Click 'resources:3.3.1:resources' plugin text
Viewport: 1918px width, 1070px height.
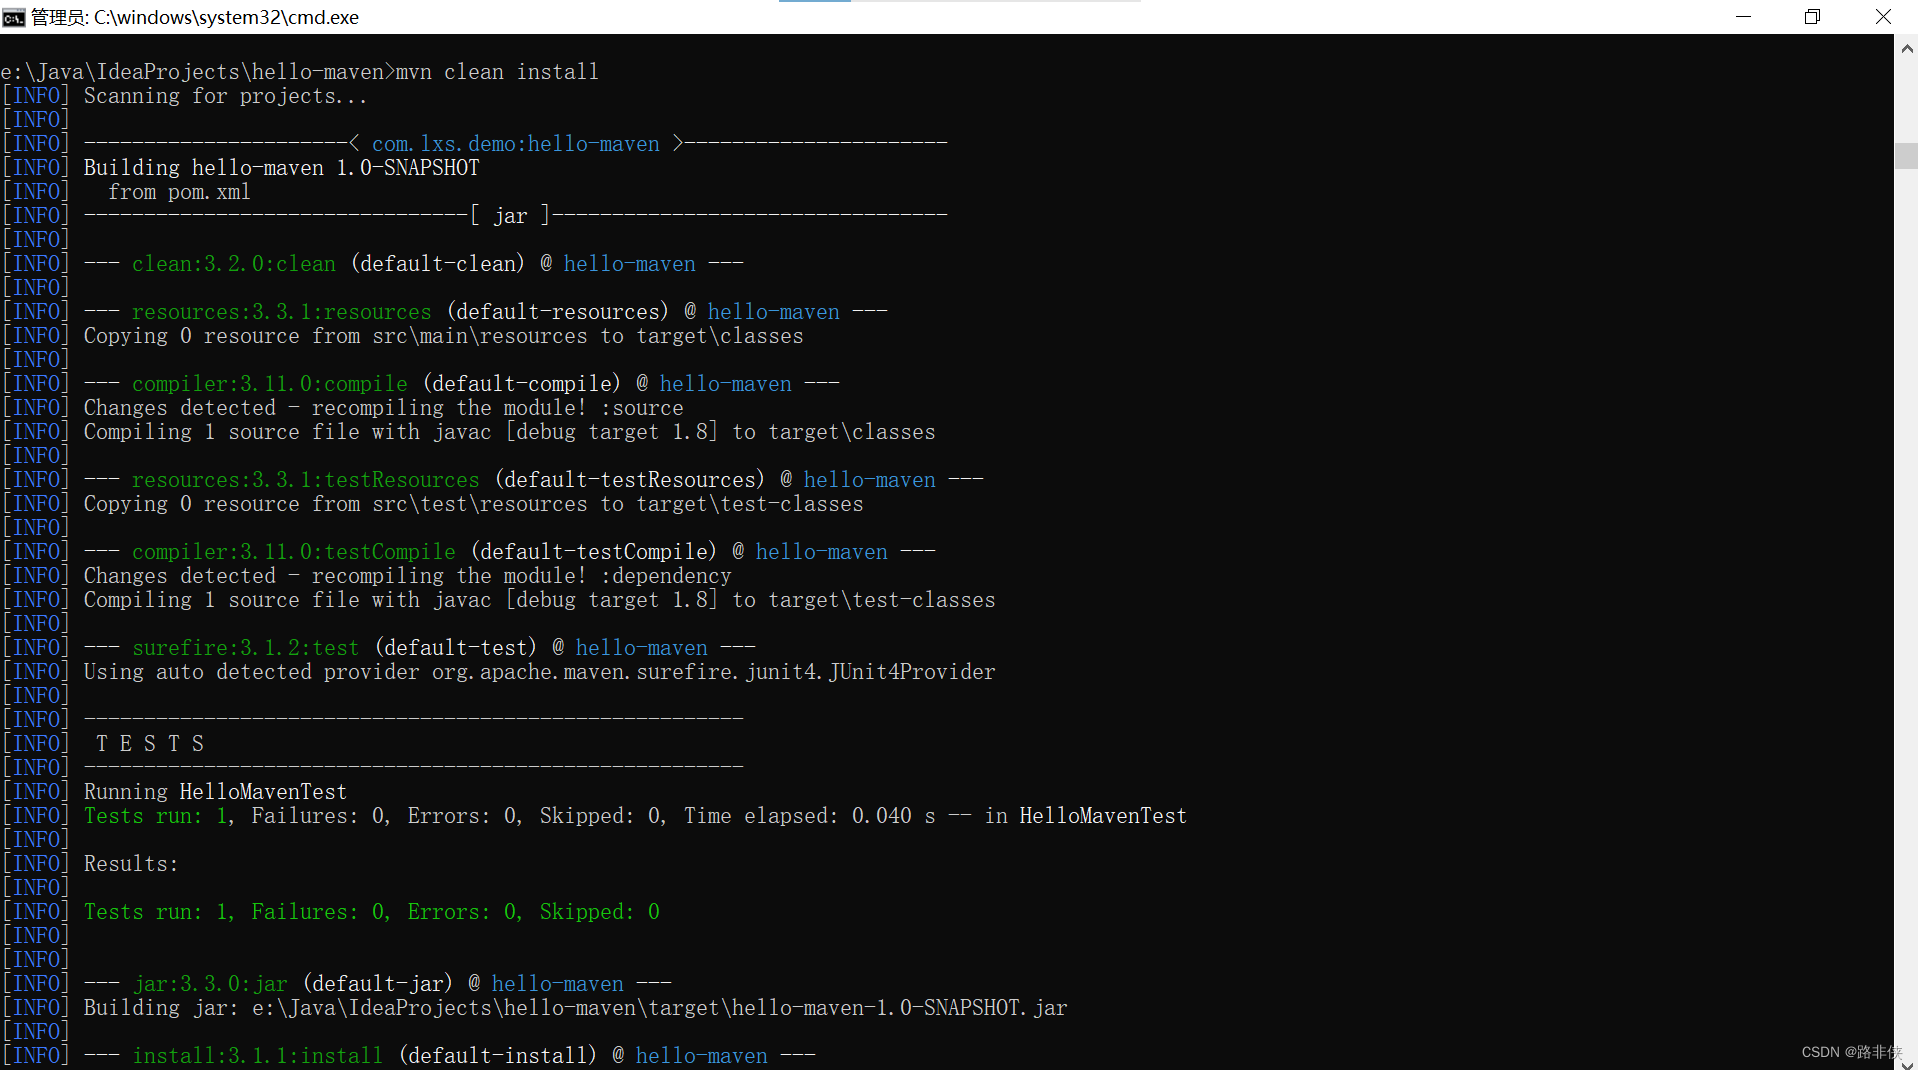point(282,312)
